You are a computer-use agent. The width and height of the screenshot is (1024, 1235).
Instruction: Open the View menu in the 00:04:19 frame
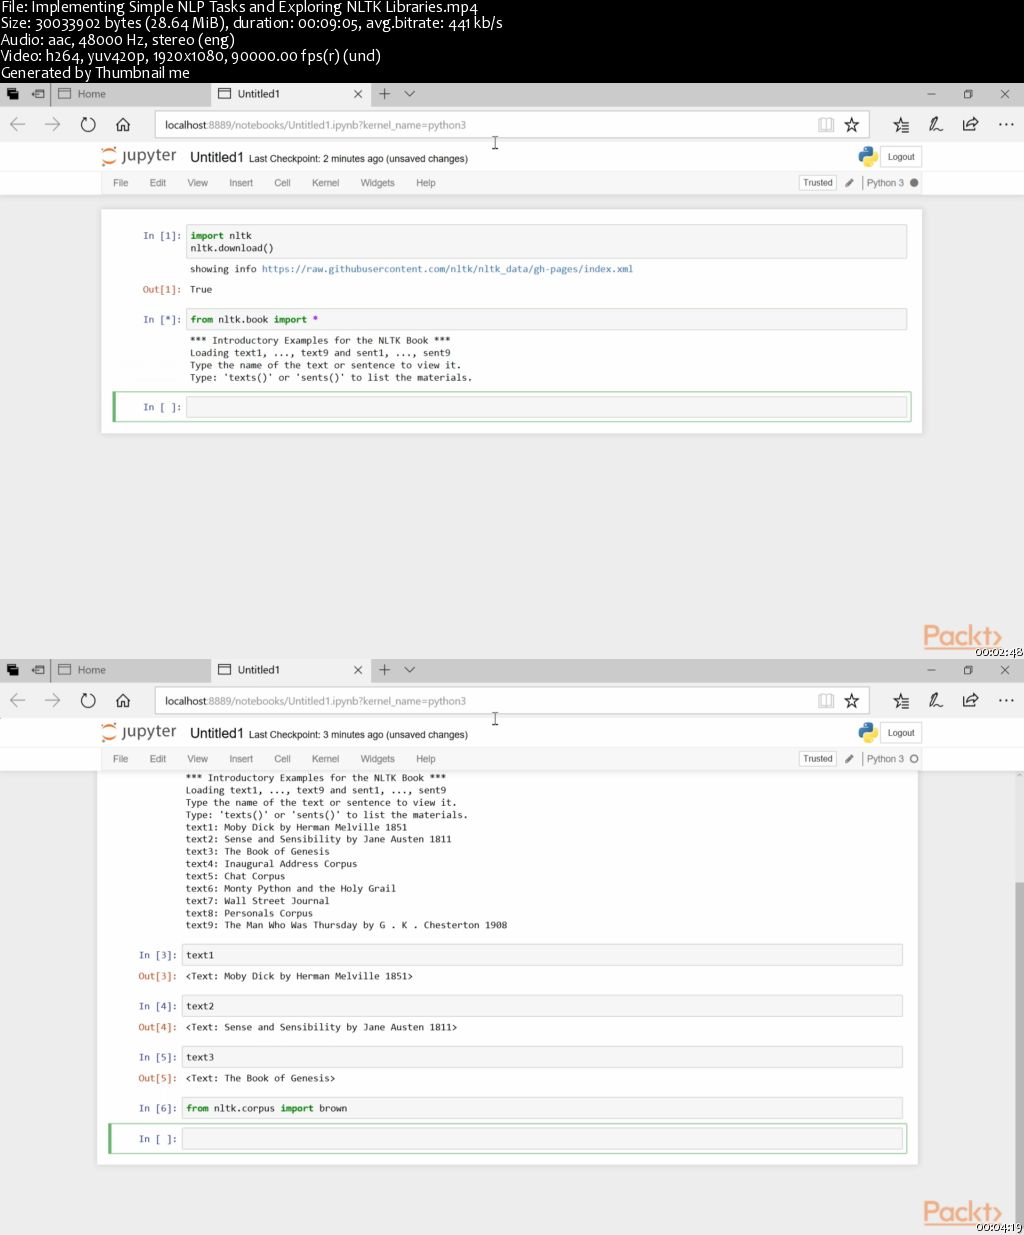[198, 759]
